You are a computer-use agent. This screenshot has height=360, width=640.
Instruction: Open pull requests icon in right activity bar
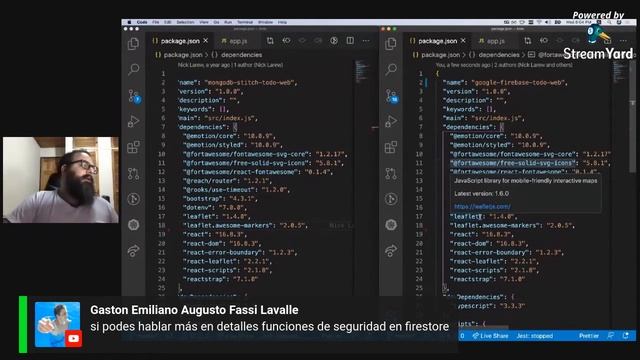391,173
